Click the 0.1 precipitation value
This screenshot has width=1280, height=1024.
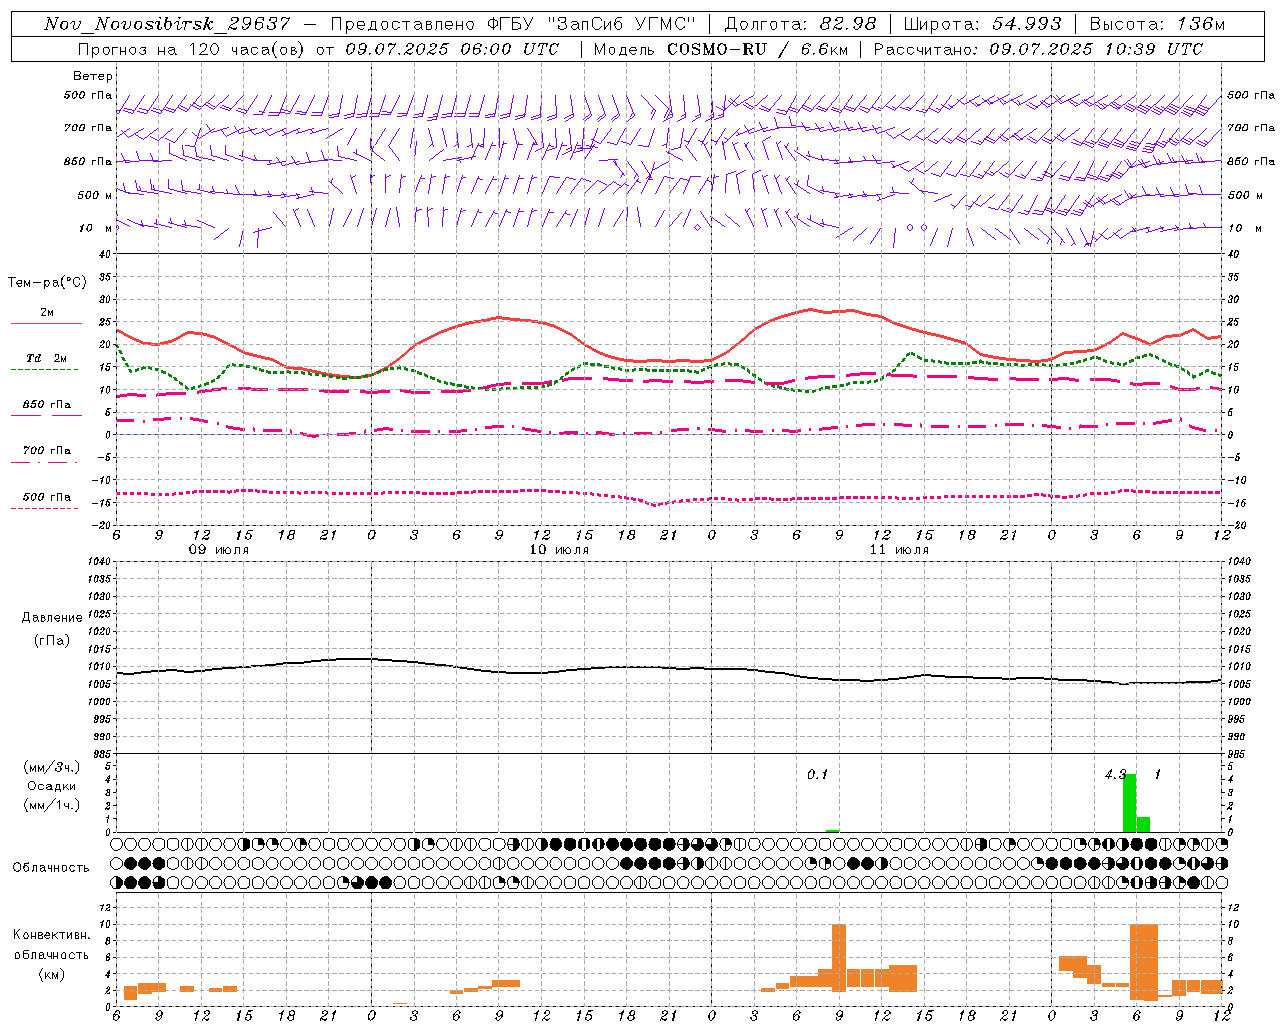818,775
